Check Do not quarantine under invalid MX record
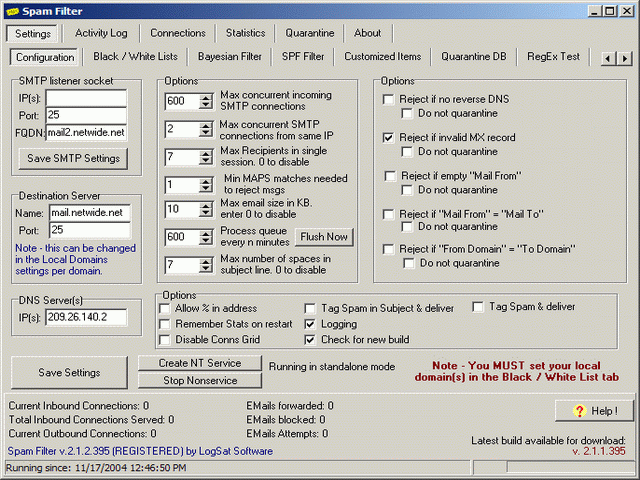 coord(407,151)
